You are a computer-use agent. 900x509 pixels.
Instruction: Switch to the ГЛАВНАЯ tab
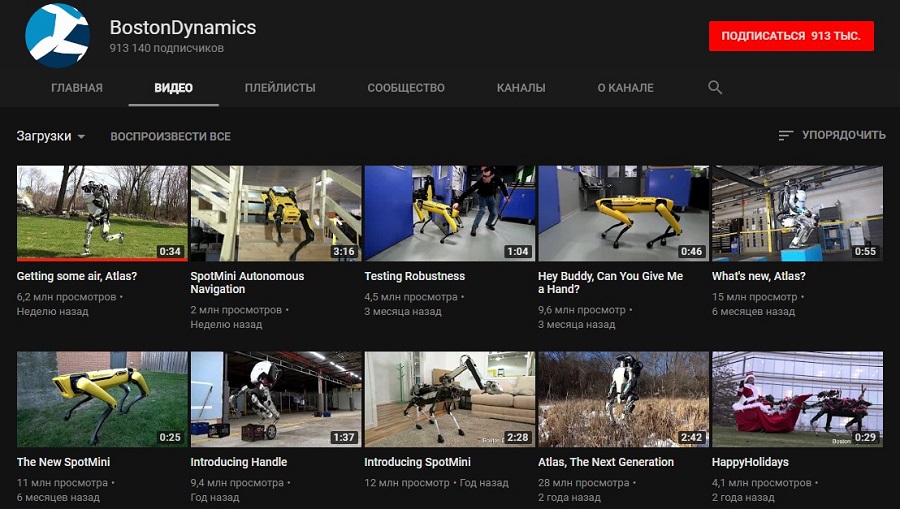[77, 88]
